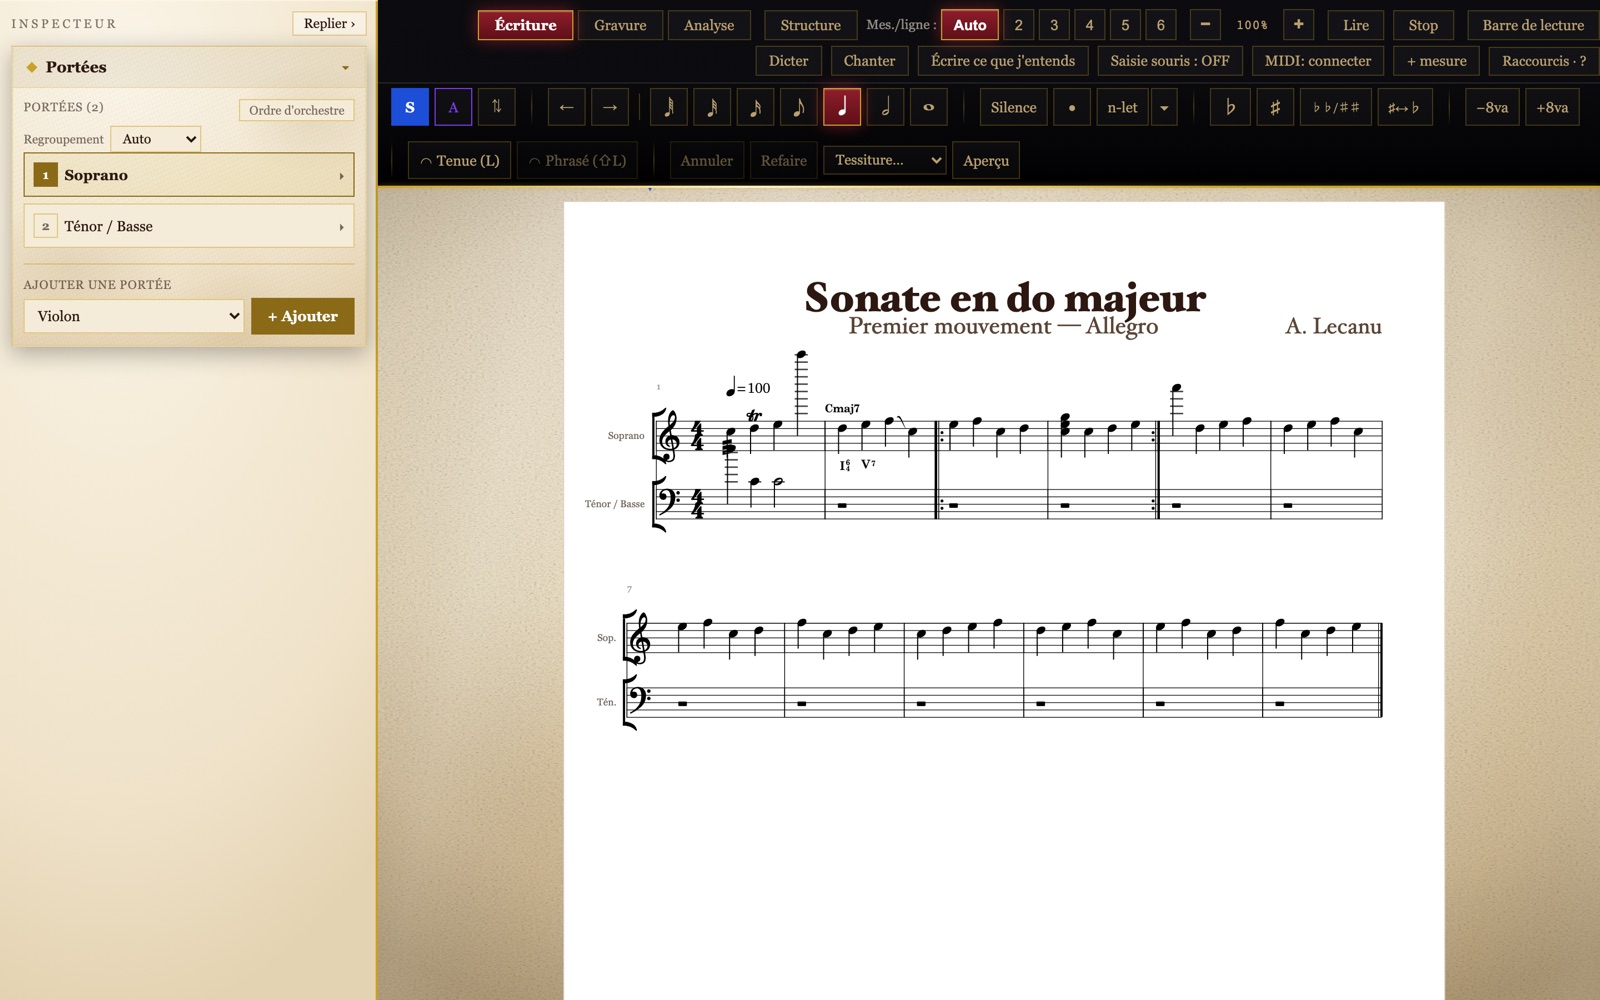Click the Chanter button
1600x1000 pixels.
(869, 61)
